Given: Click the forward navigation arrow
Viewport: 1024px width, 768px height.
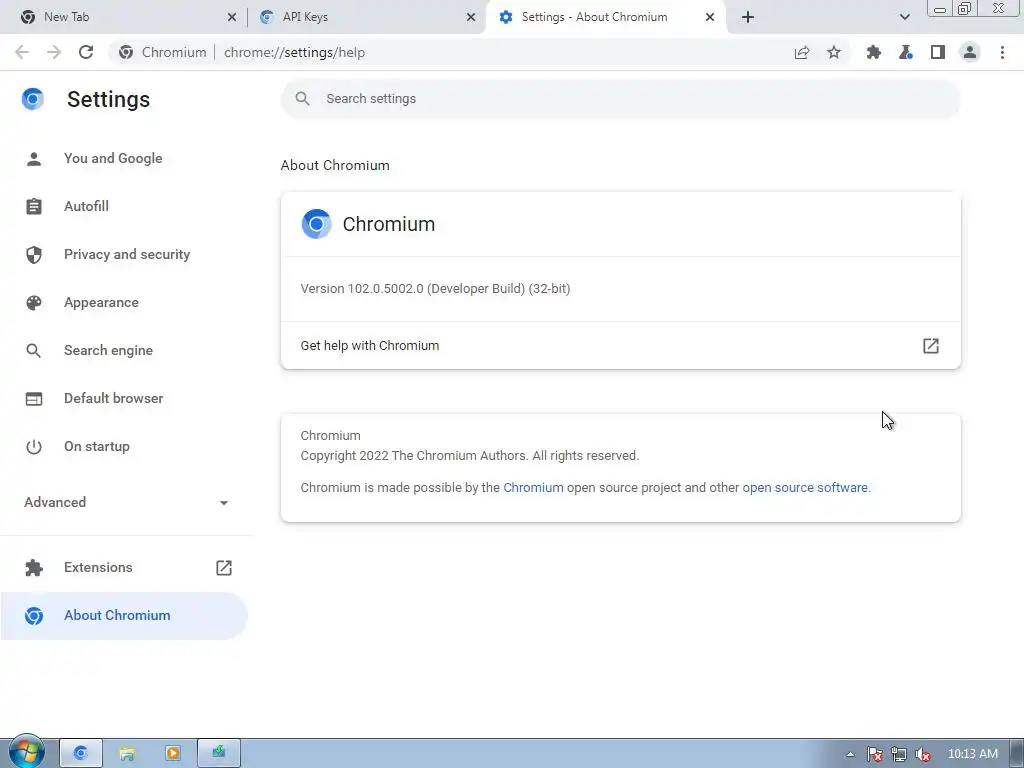Looking at the screenshot, I should pos(54,52).
